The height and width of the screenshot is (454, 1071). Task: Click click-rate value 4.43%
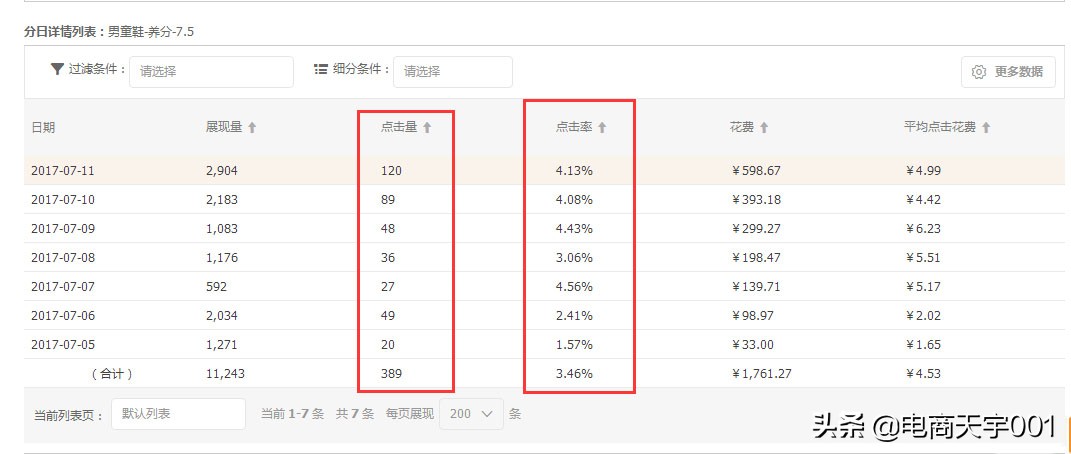point(574,229)
